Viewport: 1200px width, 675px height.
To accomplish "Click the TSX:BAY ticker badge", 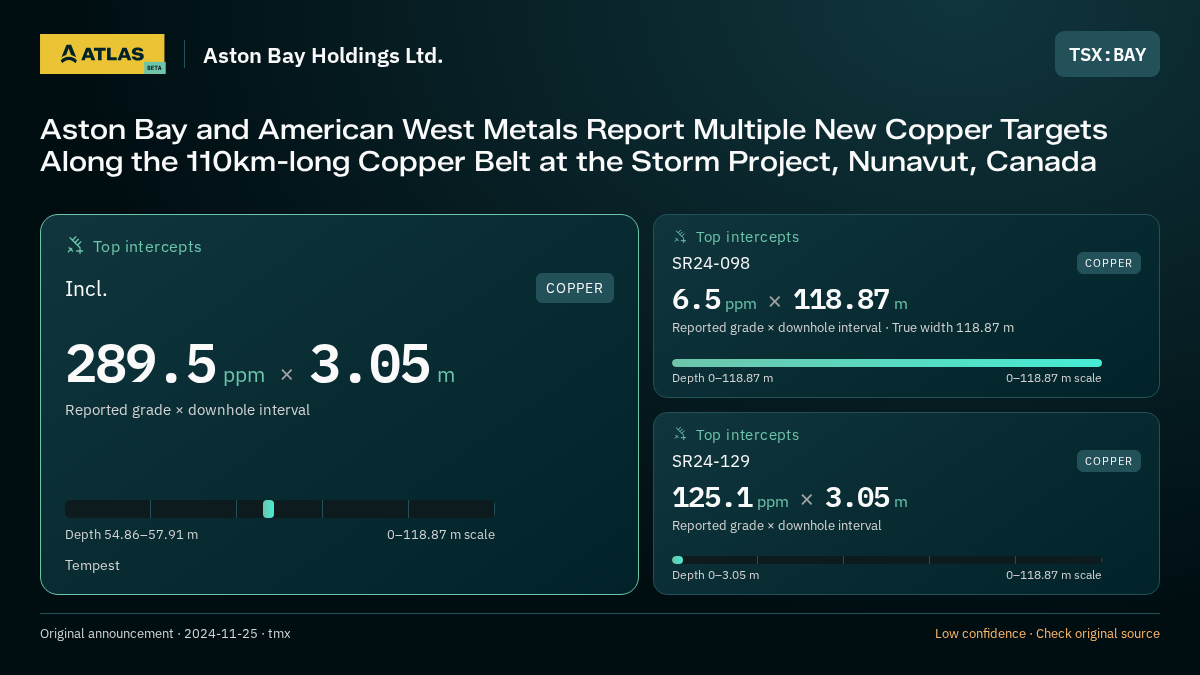I will click(x=1107, y=54).
